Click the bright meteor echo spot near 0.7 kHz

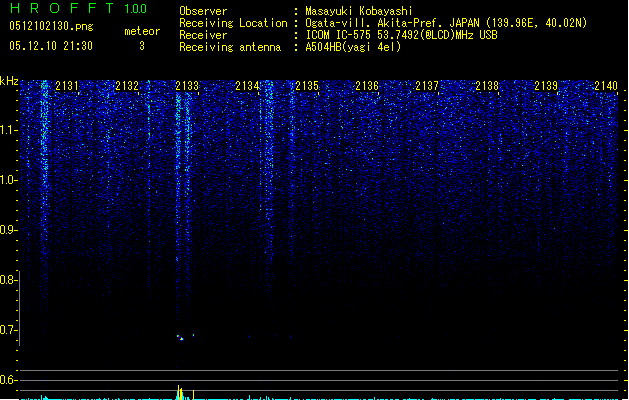pos(181,337)
